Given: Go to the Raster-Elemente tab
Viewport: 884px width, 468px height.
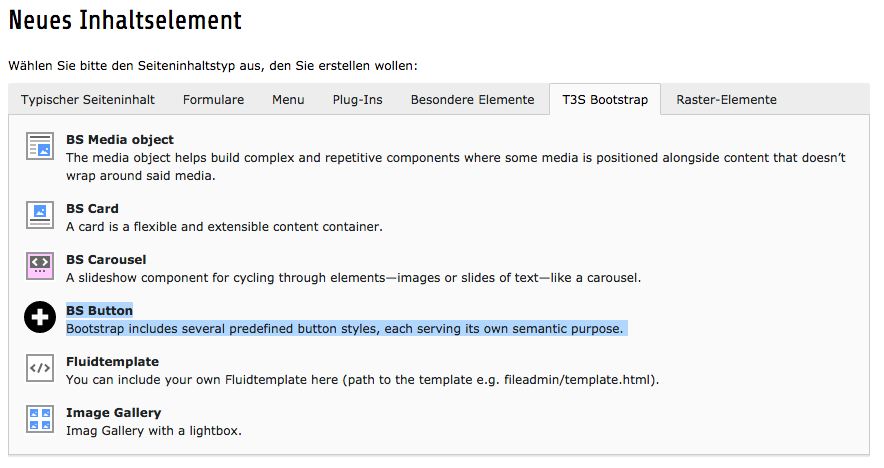Looking at the screenshot, I should click(727, 100).
